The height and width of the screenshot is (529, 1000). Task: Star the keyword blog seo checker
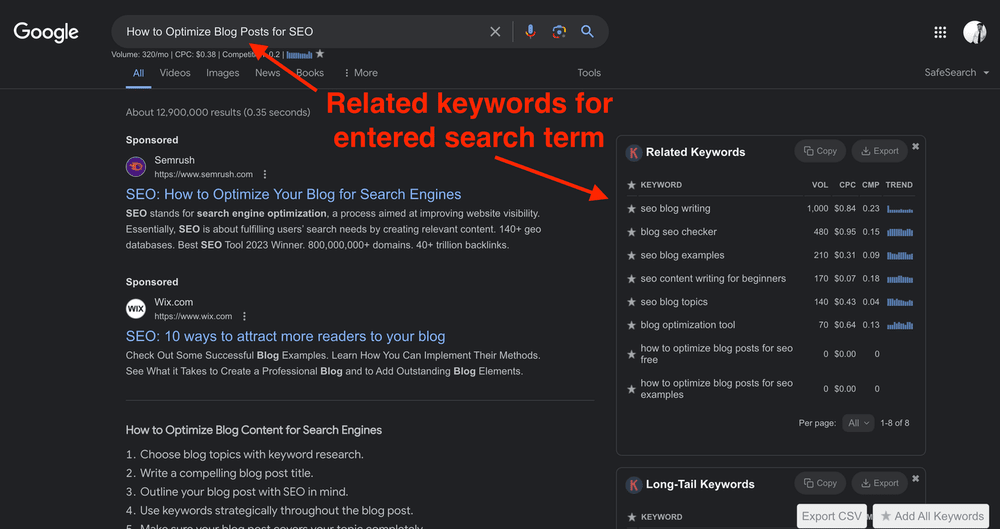pyautogui.click(x=631, y=232)
